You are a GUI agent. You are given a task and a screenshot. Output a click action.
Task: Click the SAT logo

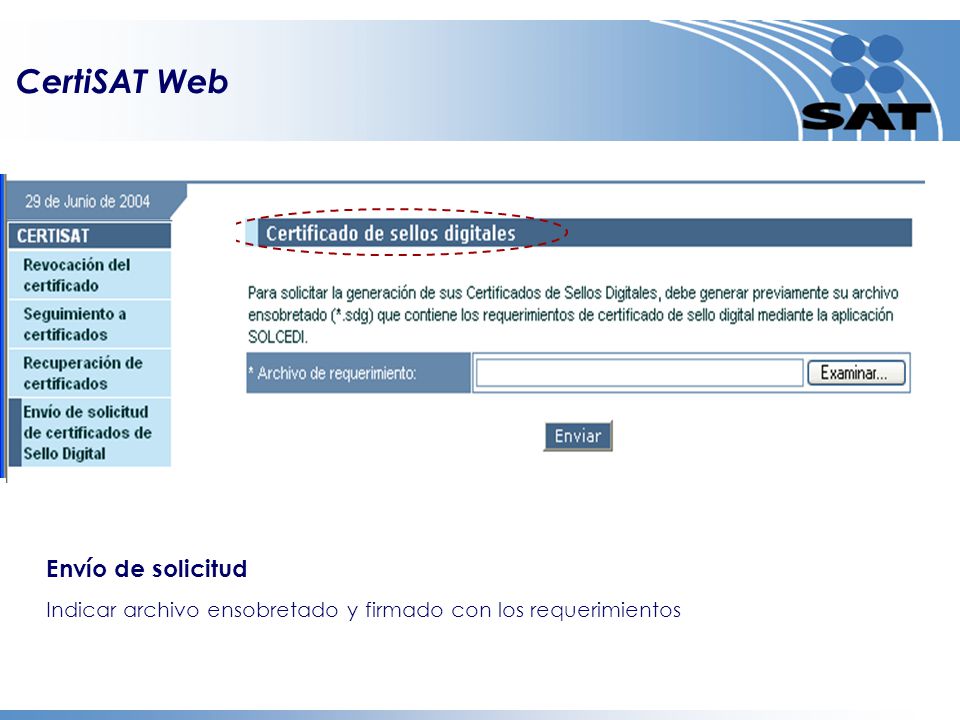(866, 83)
